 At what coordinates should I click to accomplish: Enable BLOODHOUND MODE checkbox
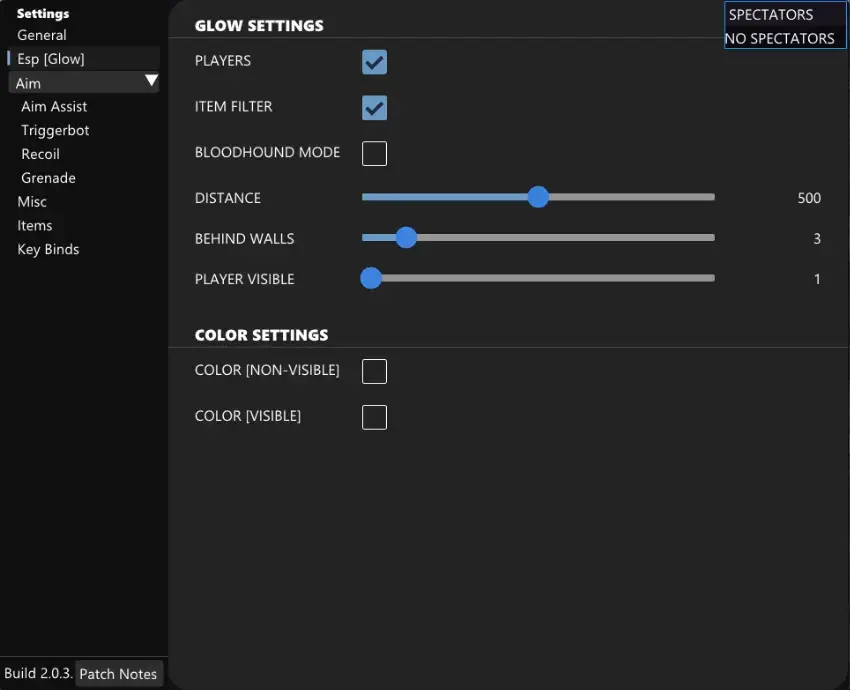coord(374,154)
